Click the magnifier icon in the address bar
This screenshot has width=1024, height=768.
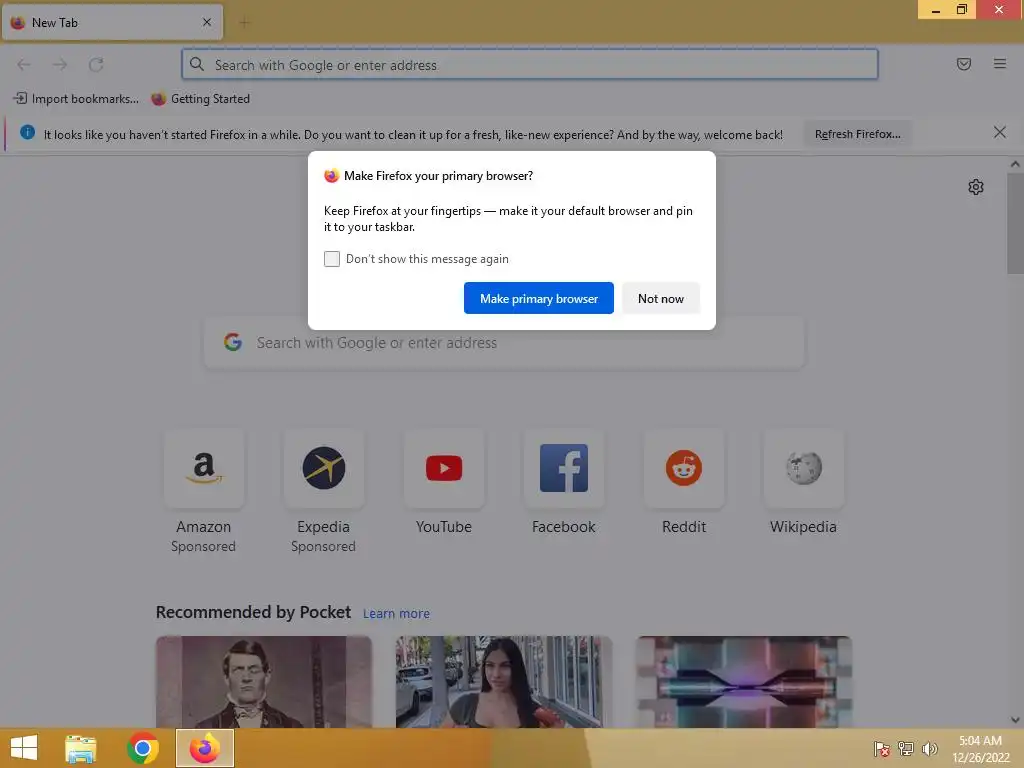click(x=197, y=64)
